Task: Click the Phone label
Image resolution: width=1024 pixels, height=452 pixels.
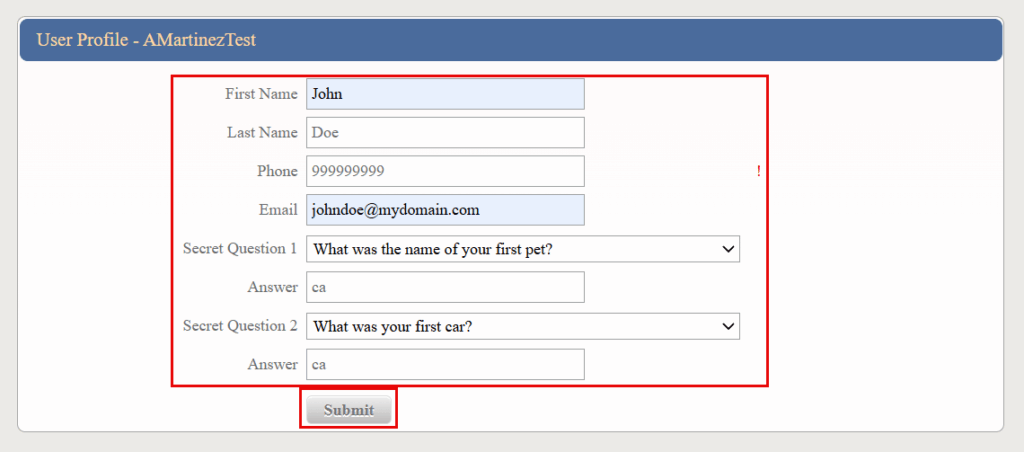Action: coord(277,171)
